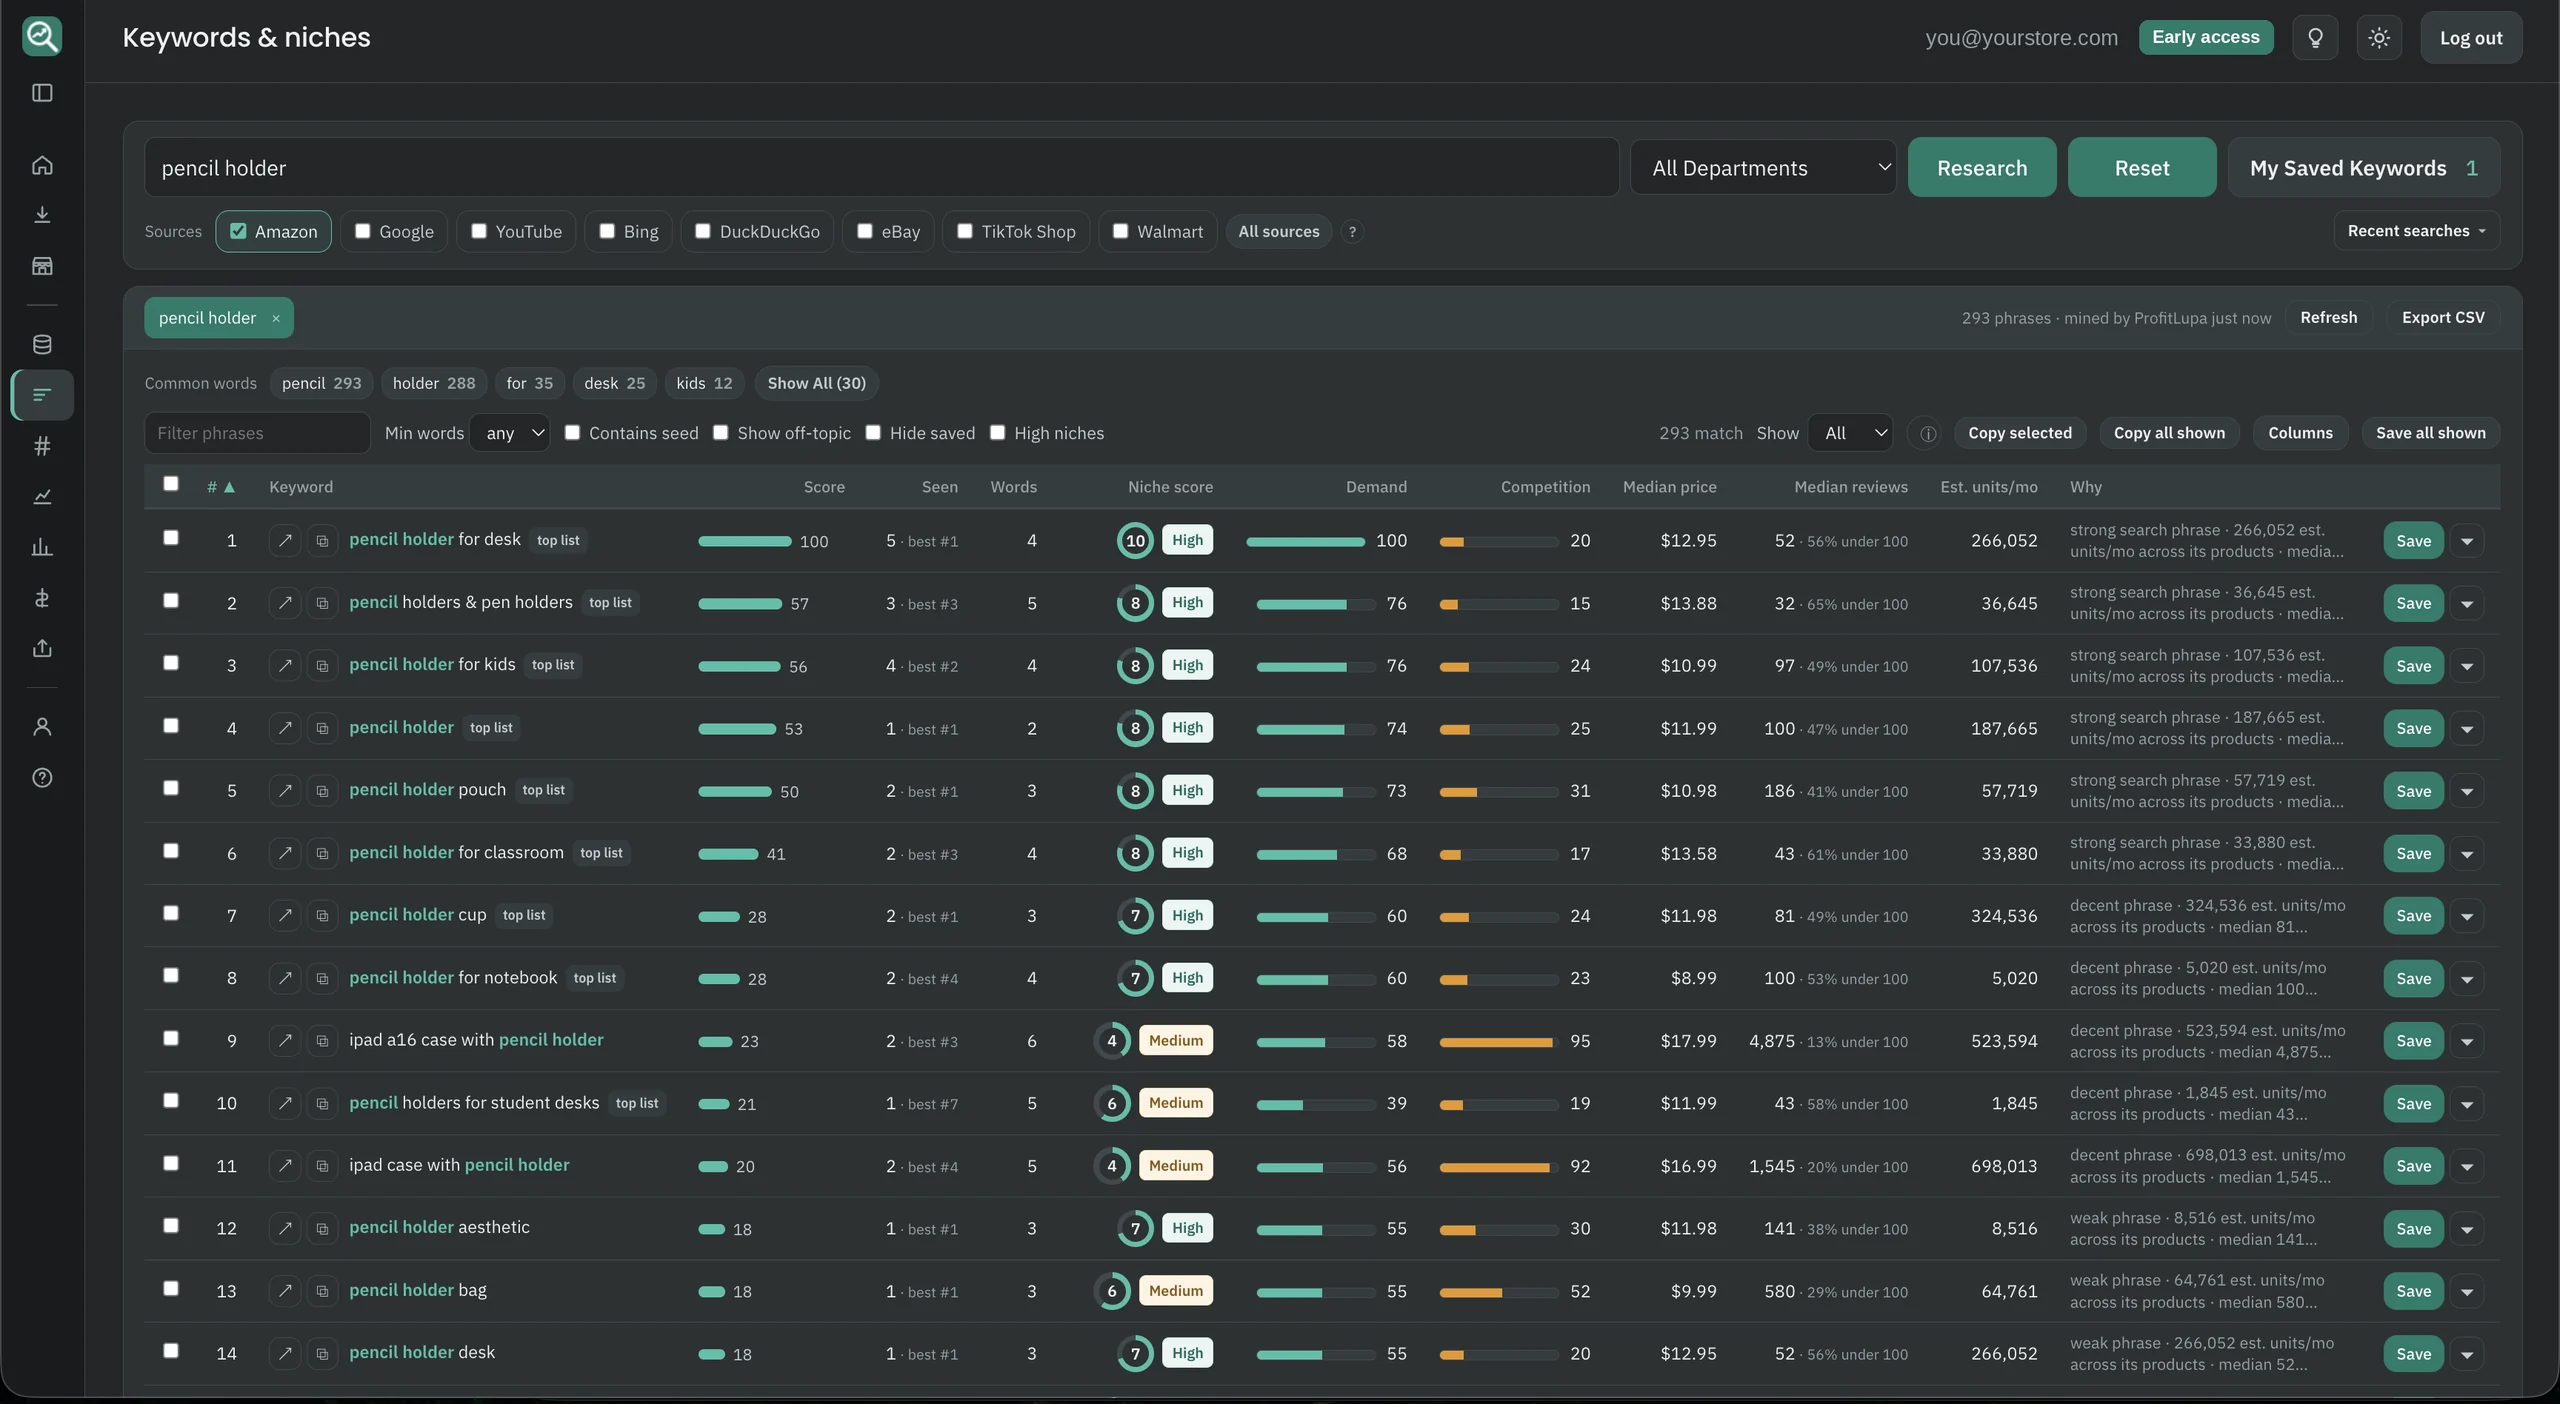Open 'ipad a16 case with pencil holder' link icon

(x=285, y=1041)
